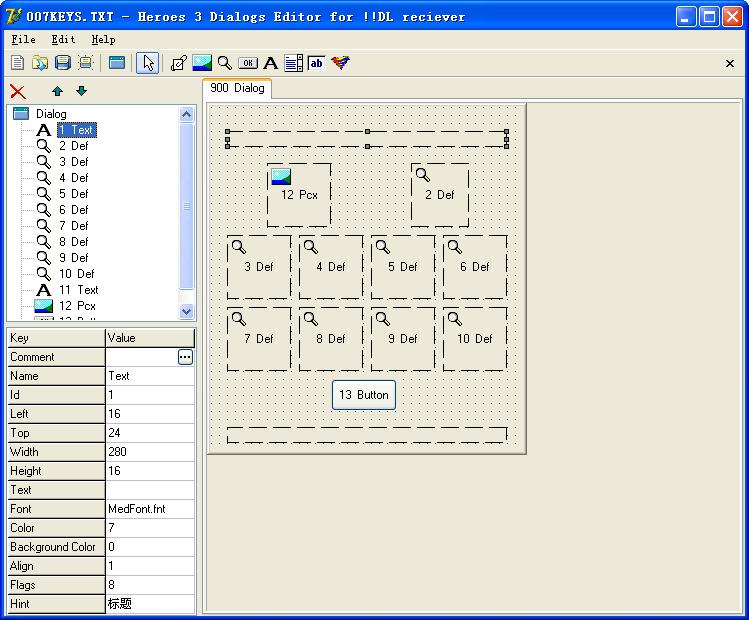Click the Save As toolbar icon
The image size is (749, 620).
coord(86,63)
